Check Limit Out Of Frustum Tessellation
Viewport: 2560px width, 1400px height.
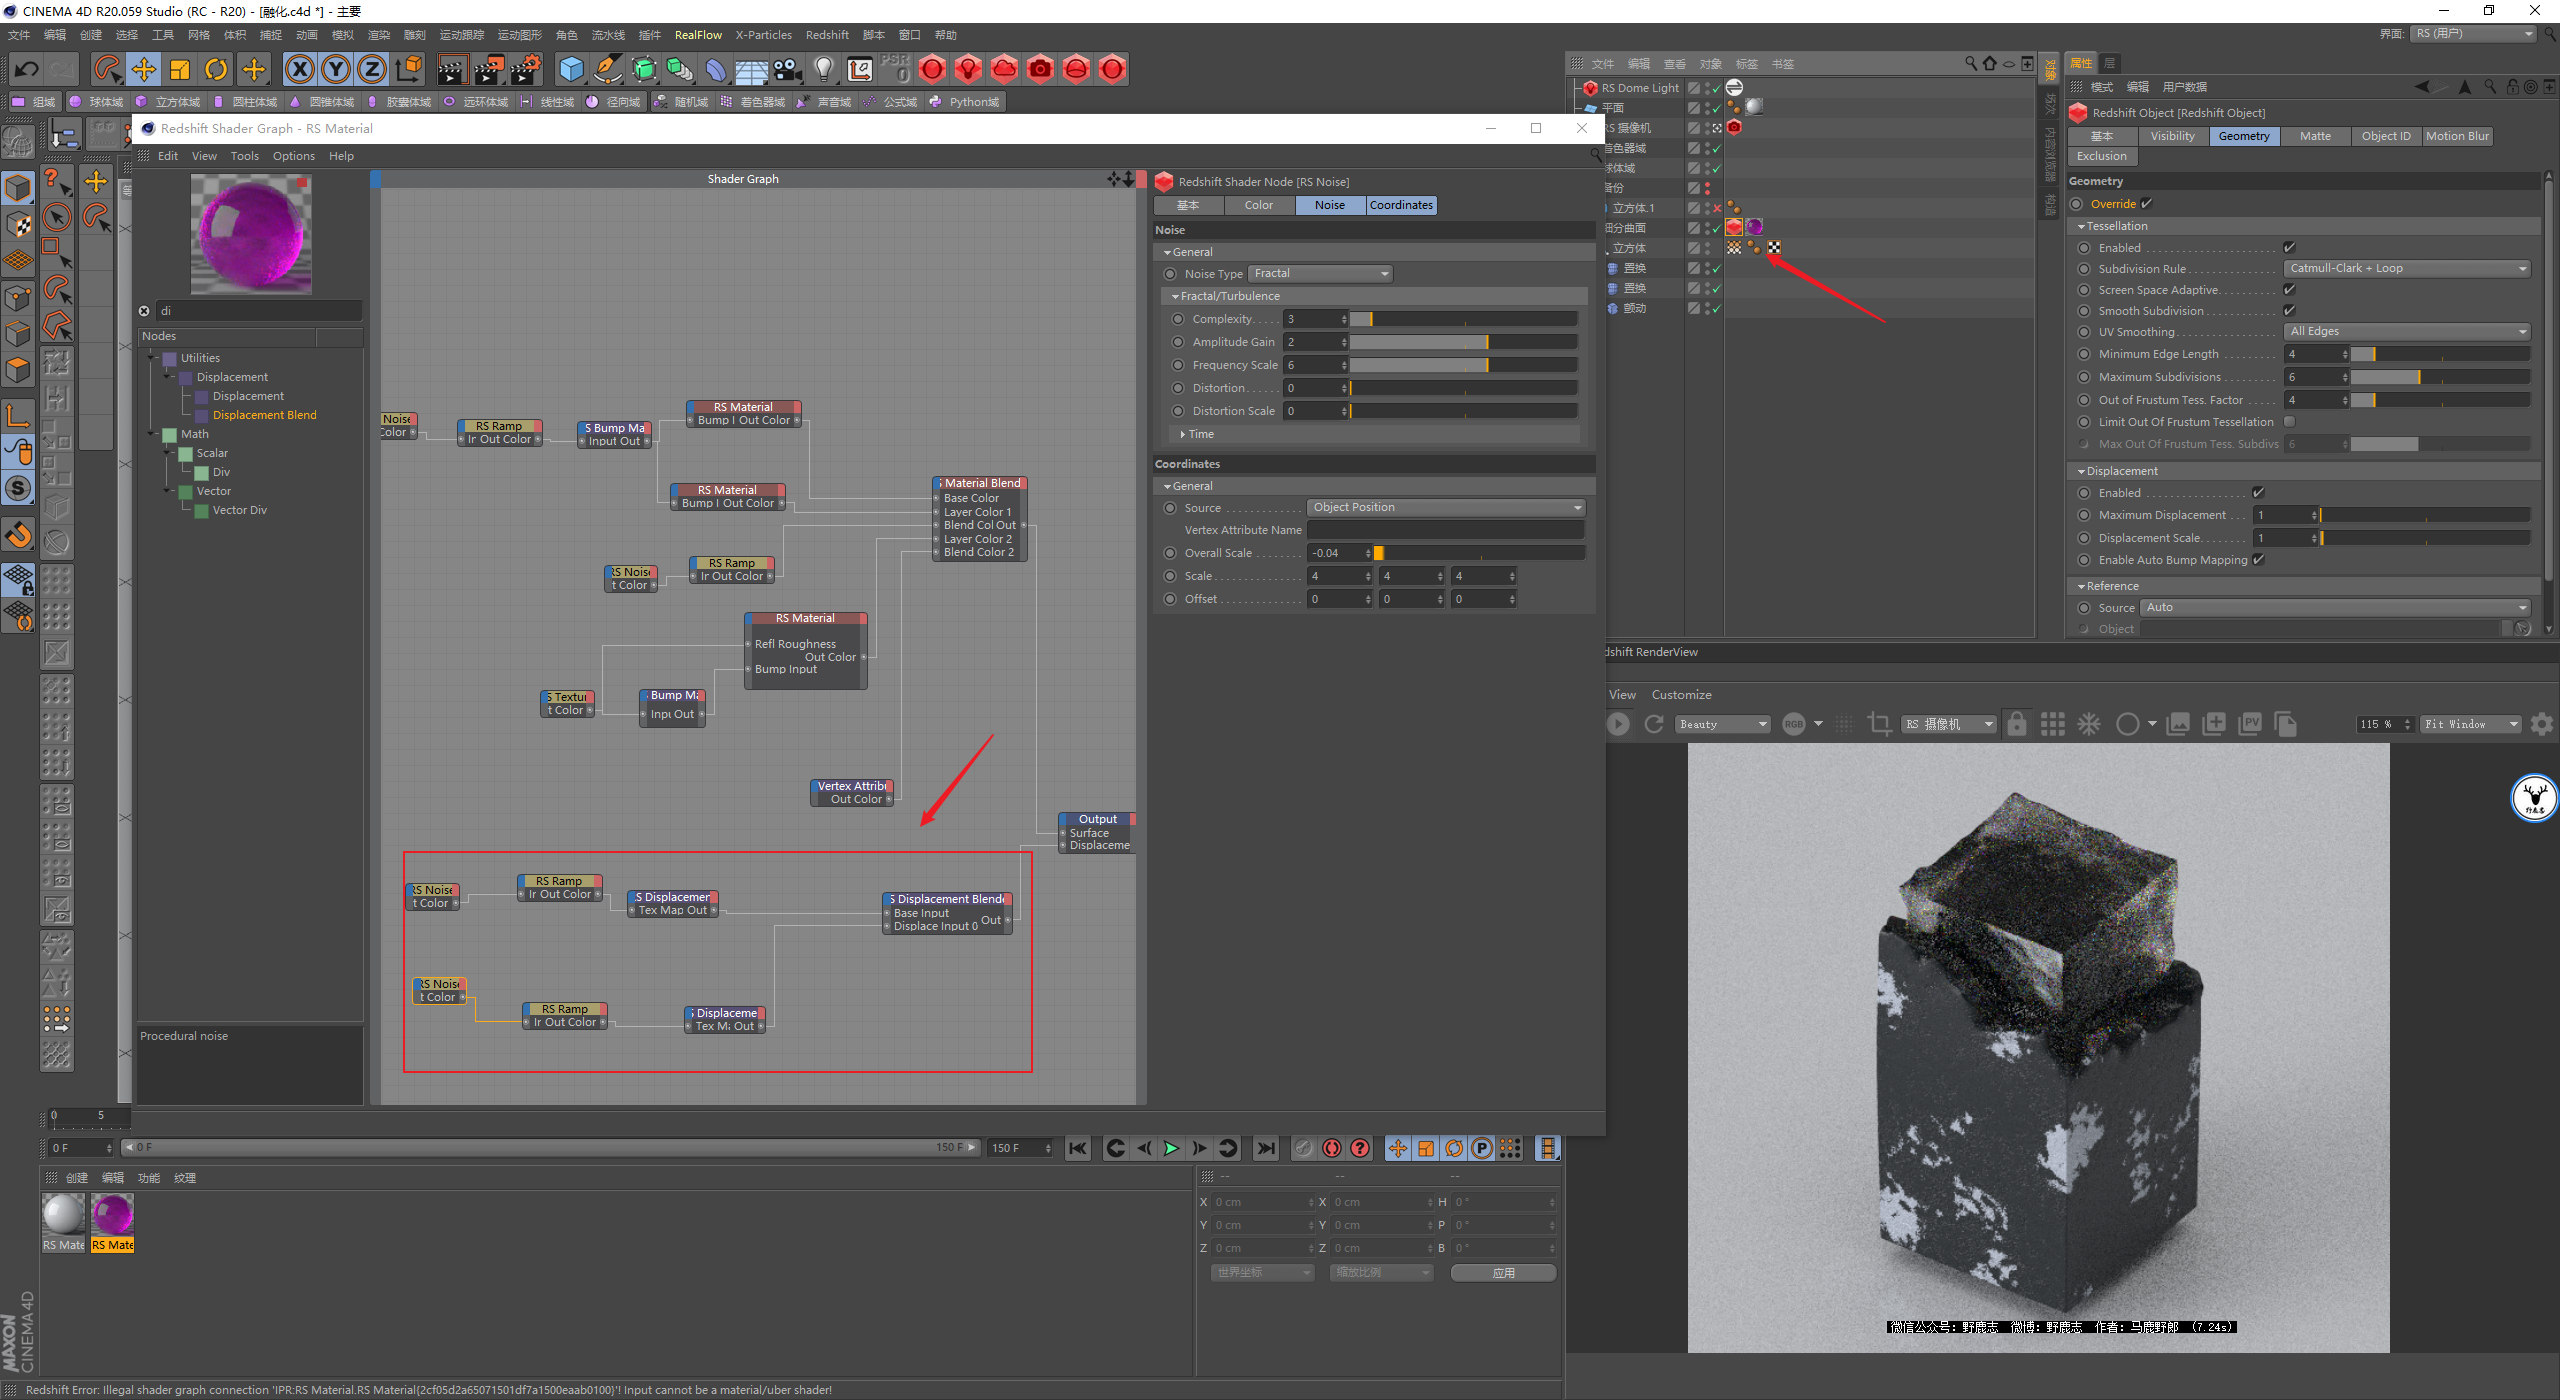[2289, 422]
